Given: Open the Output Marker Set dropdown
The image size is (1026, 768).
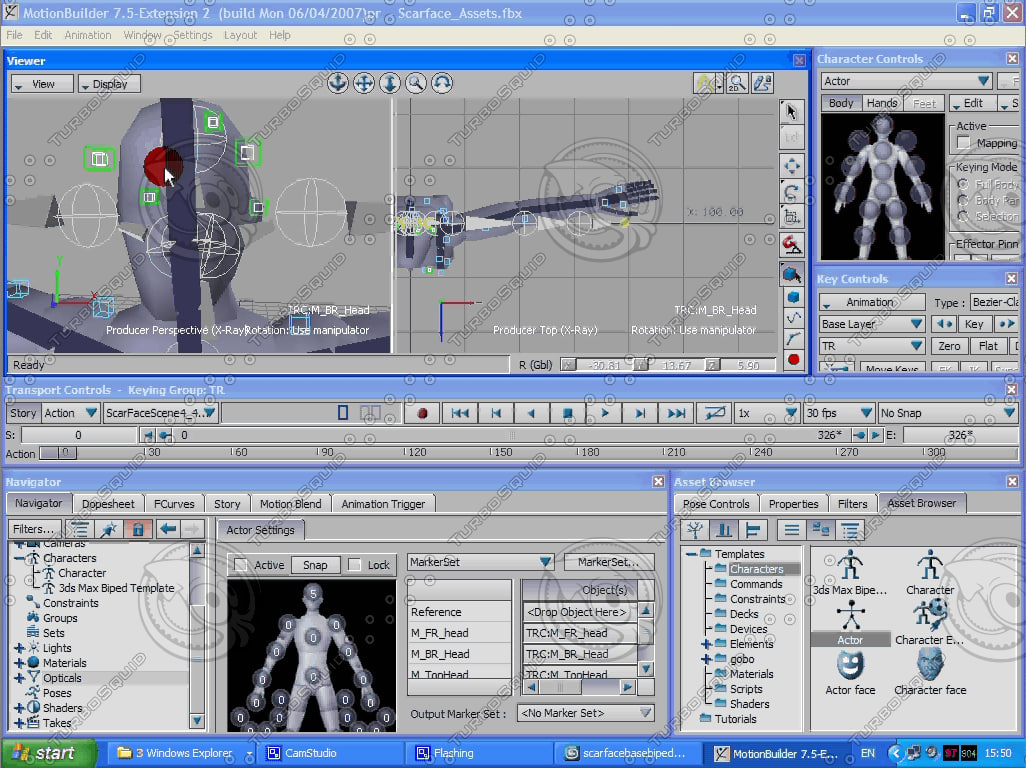Looking at the screenshot, I should 586,713.
